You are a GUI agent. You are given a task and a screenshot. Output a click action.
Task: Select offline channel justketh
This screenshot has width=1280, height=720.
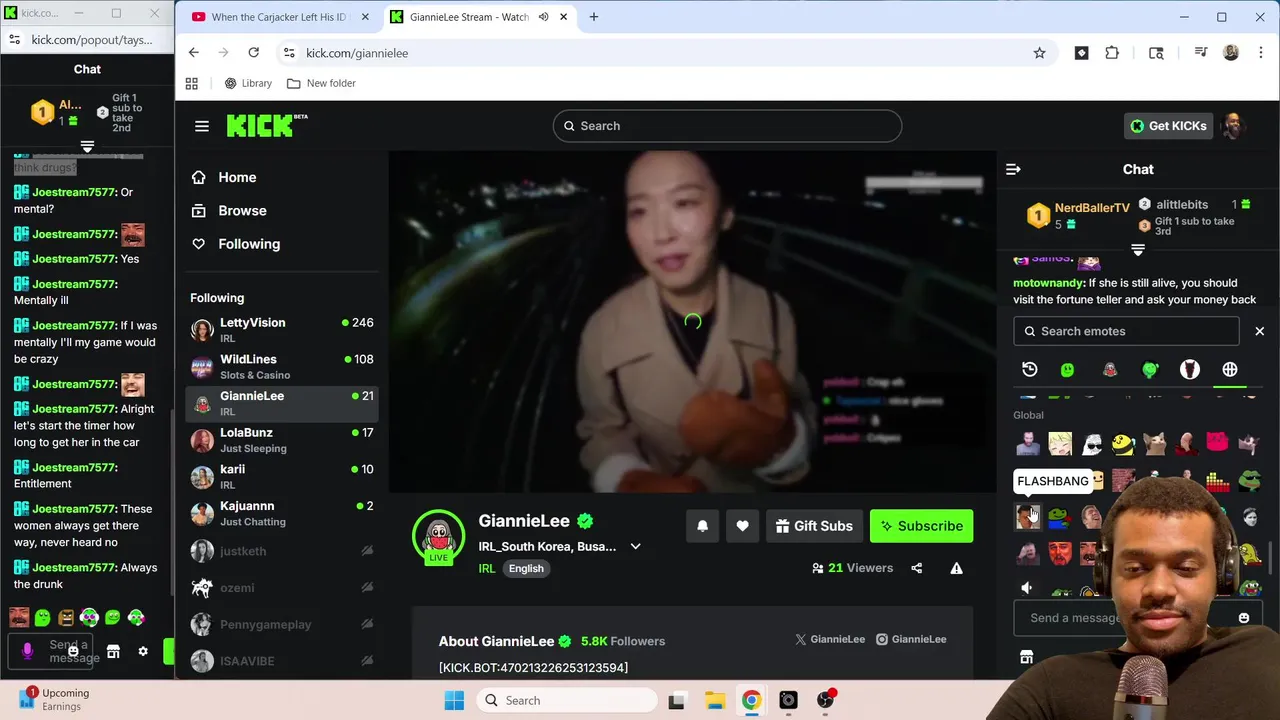click(281, 551)
